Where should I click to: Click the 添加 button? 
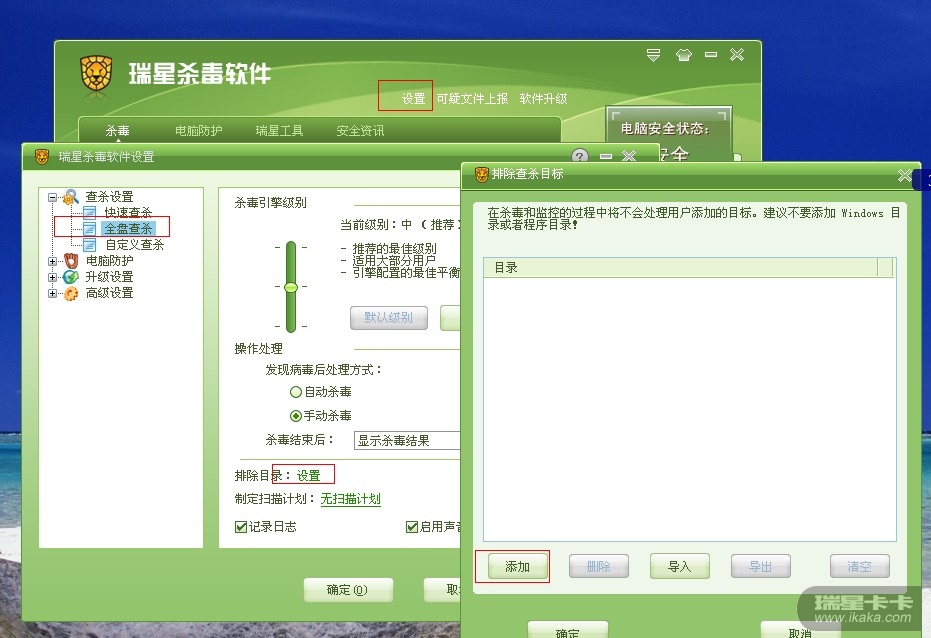517,567
